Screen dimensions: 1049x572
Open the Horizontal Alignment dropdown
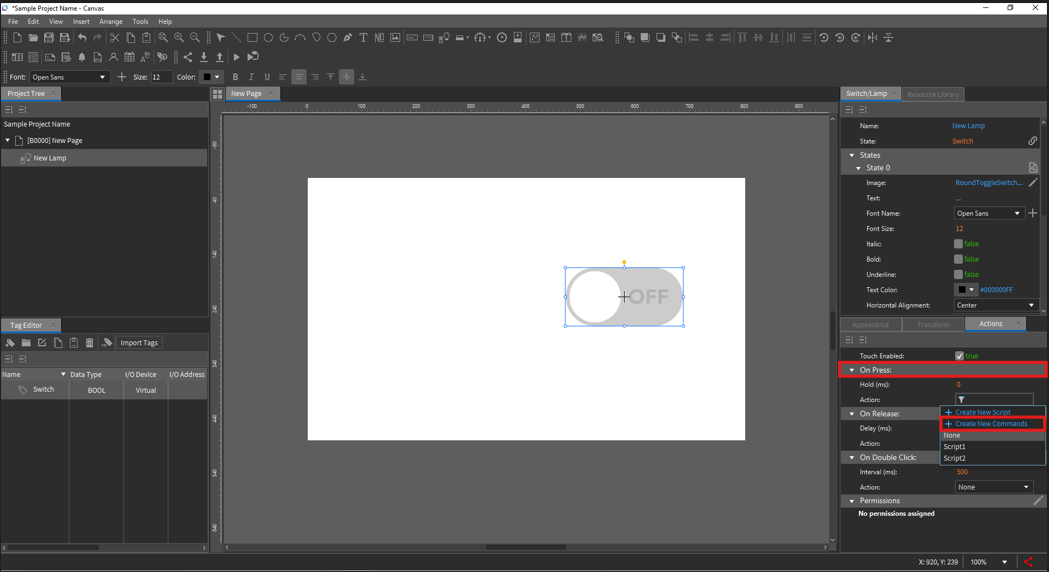(995, 305)
